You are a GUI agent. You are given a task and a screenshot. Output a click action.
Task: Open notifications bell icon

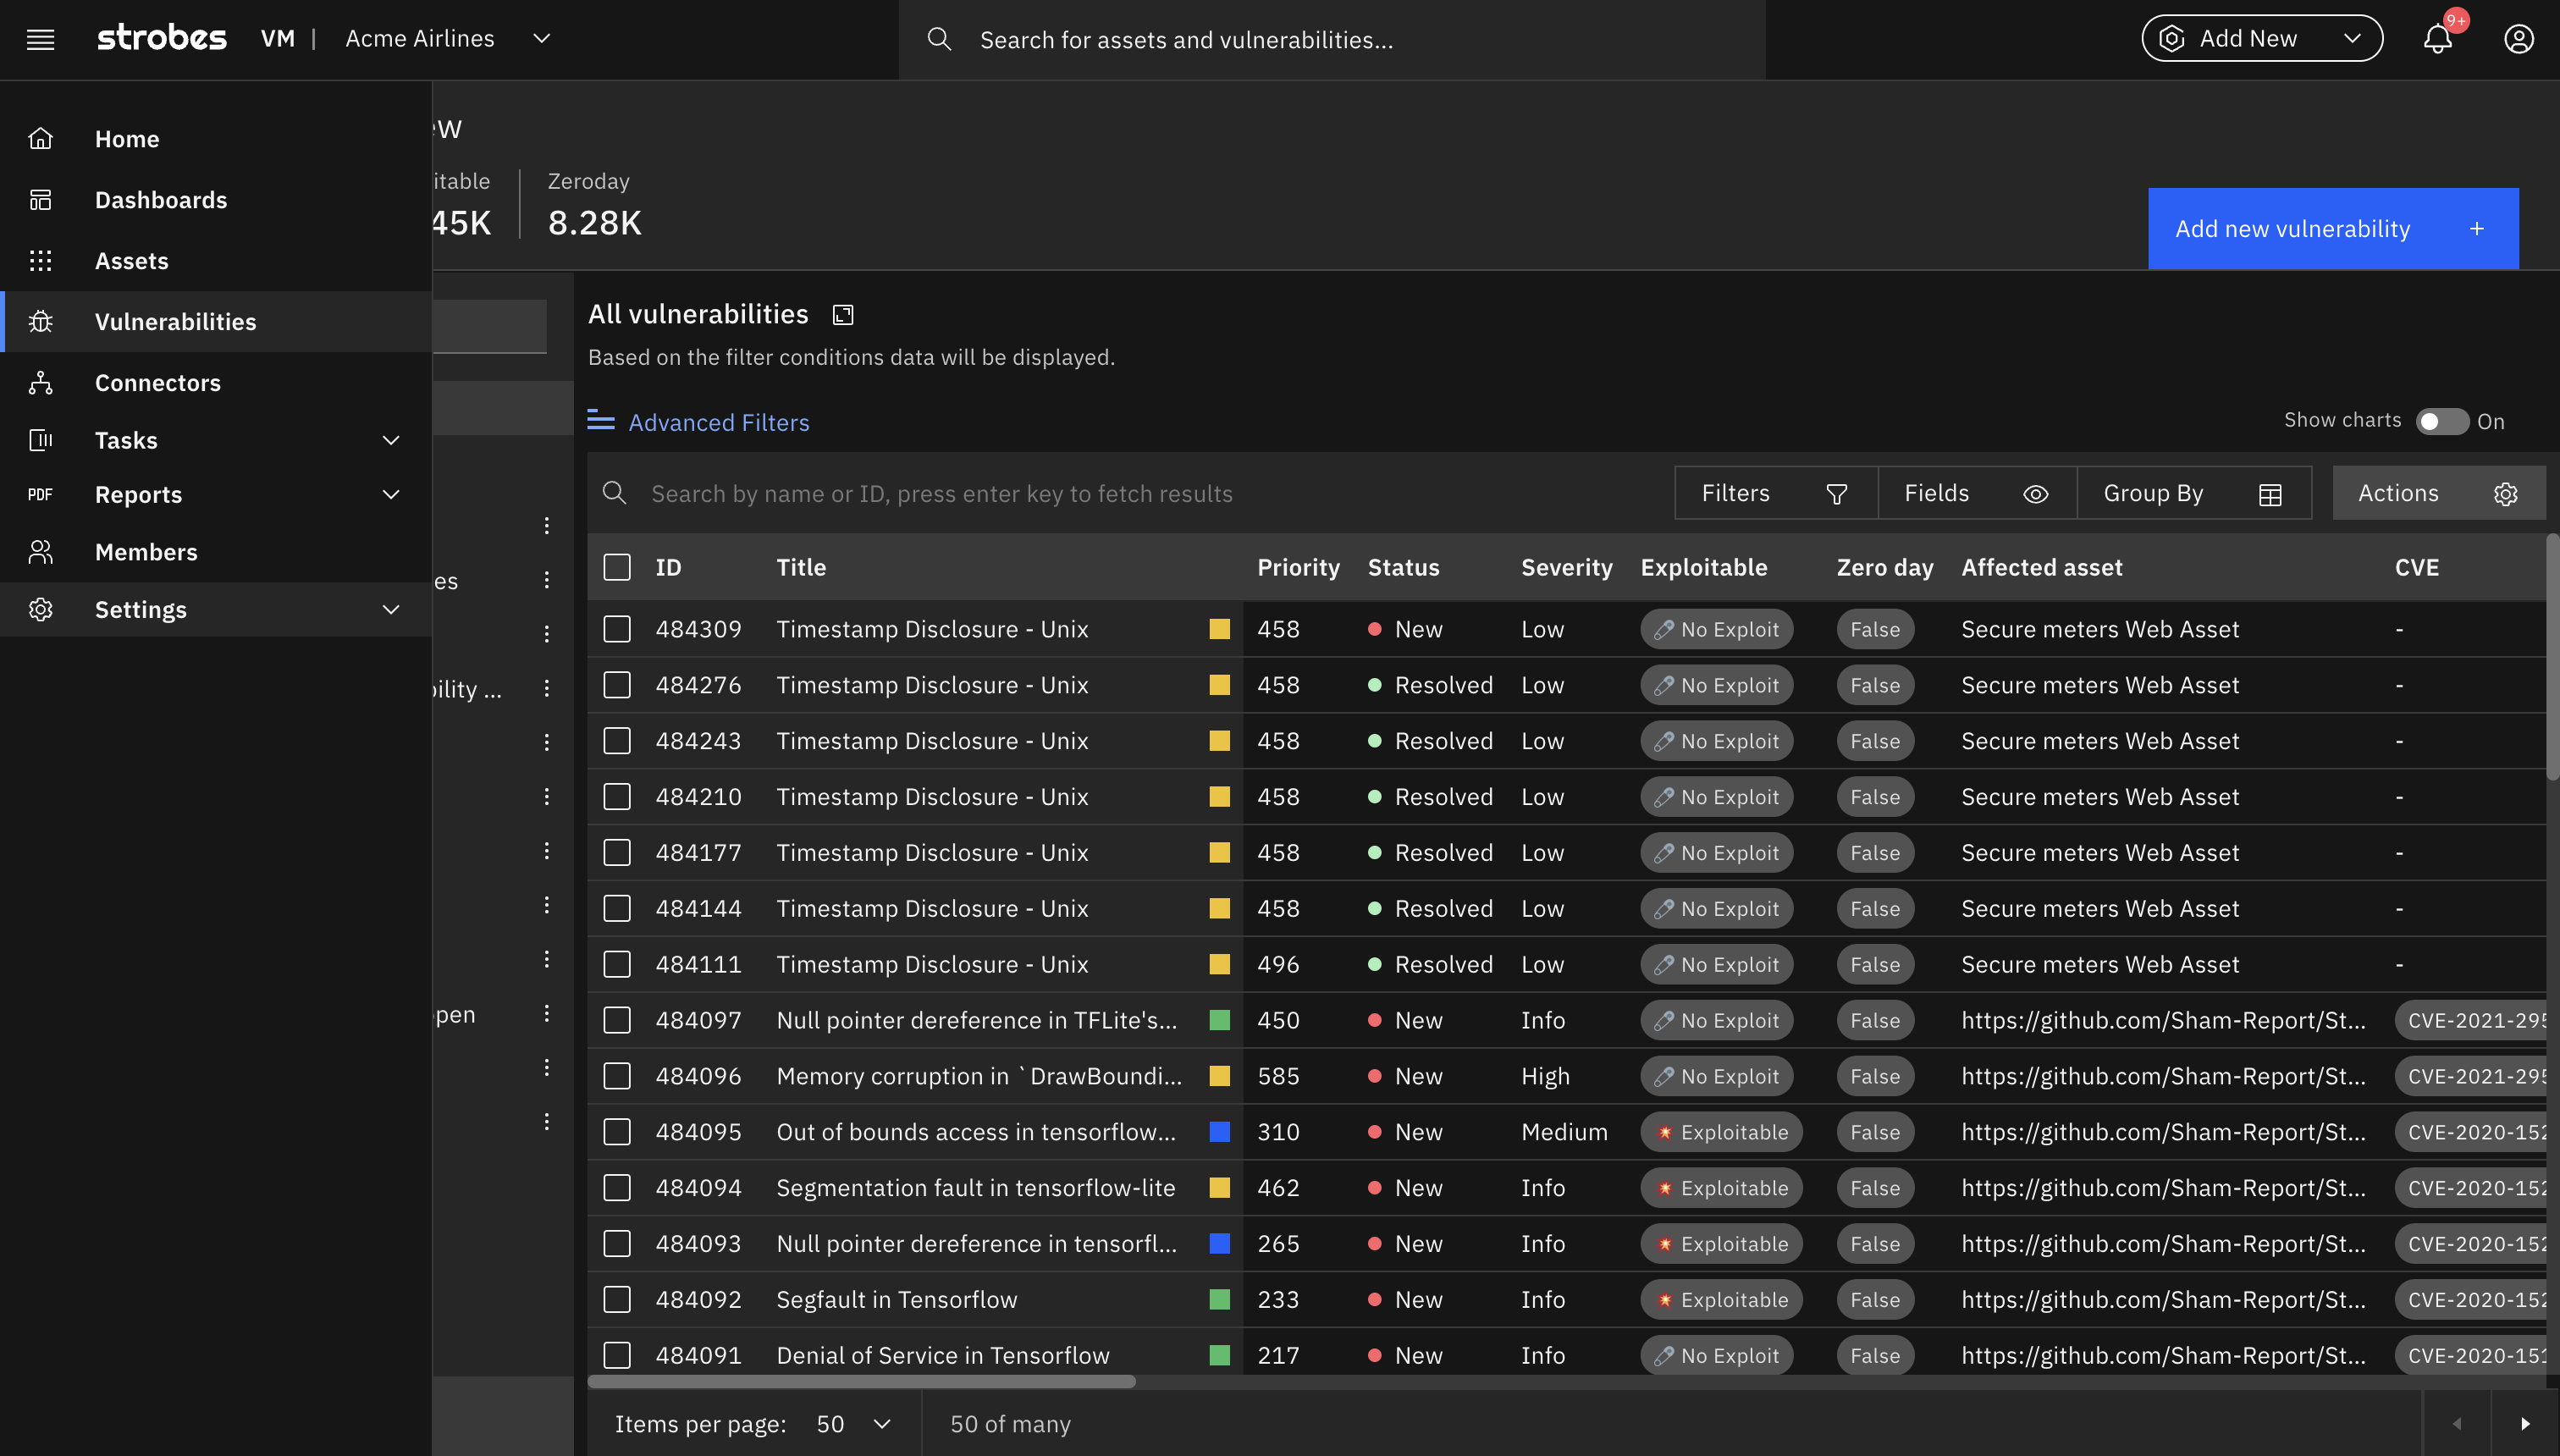coord(2438,39)
